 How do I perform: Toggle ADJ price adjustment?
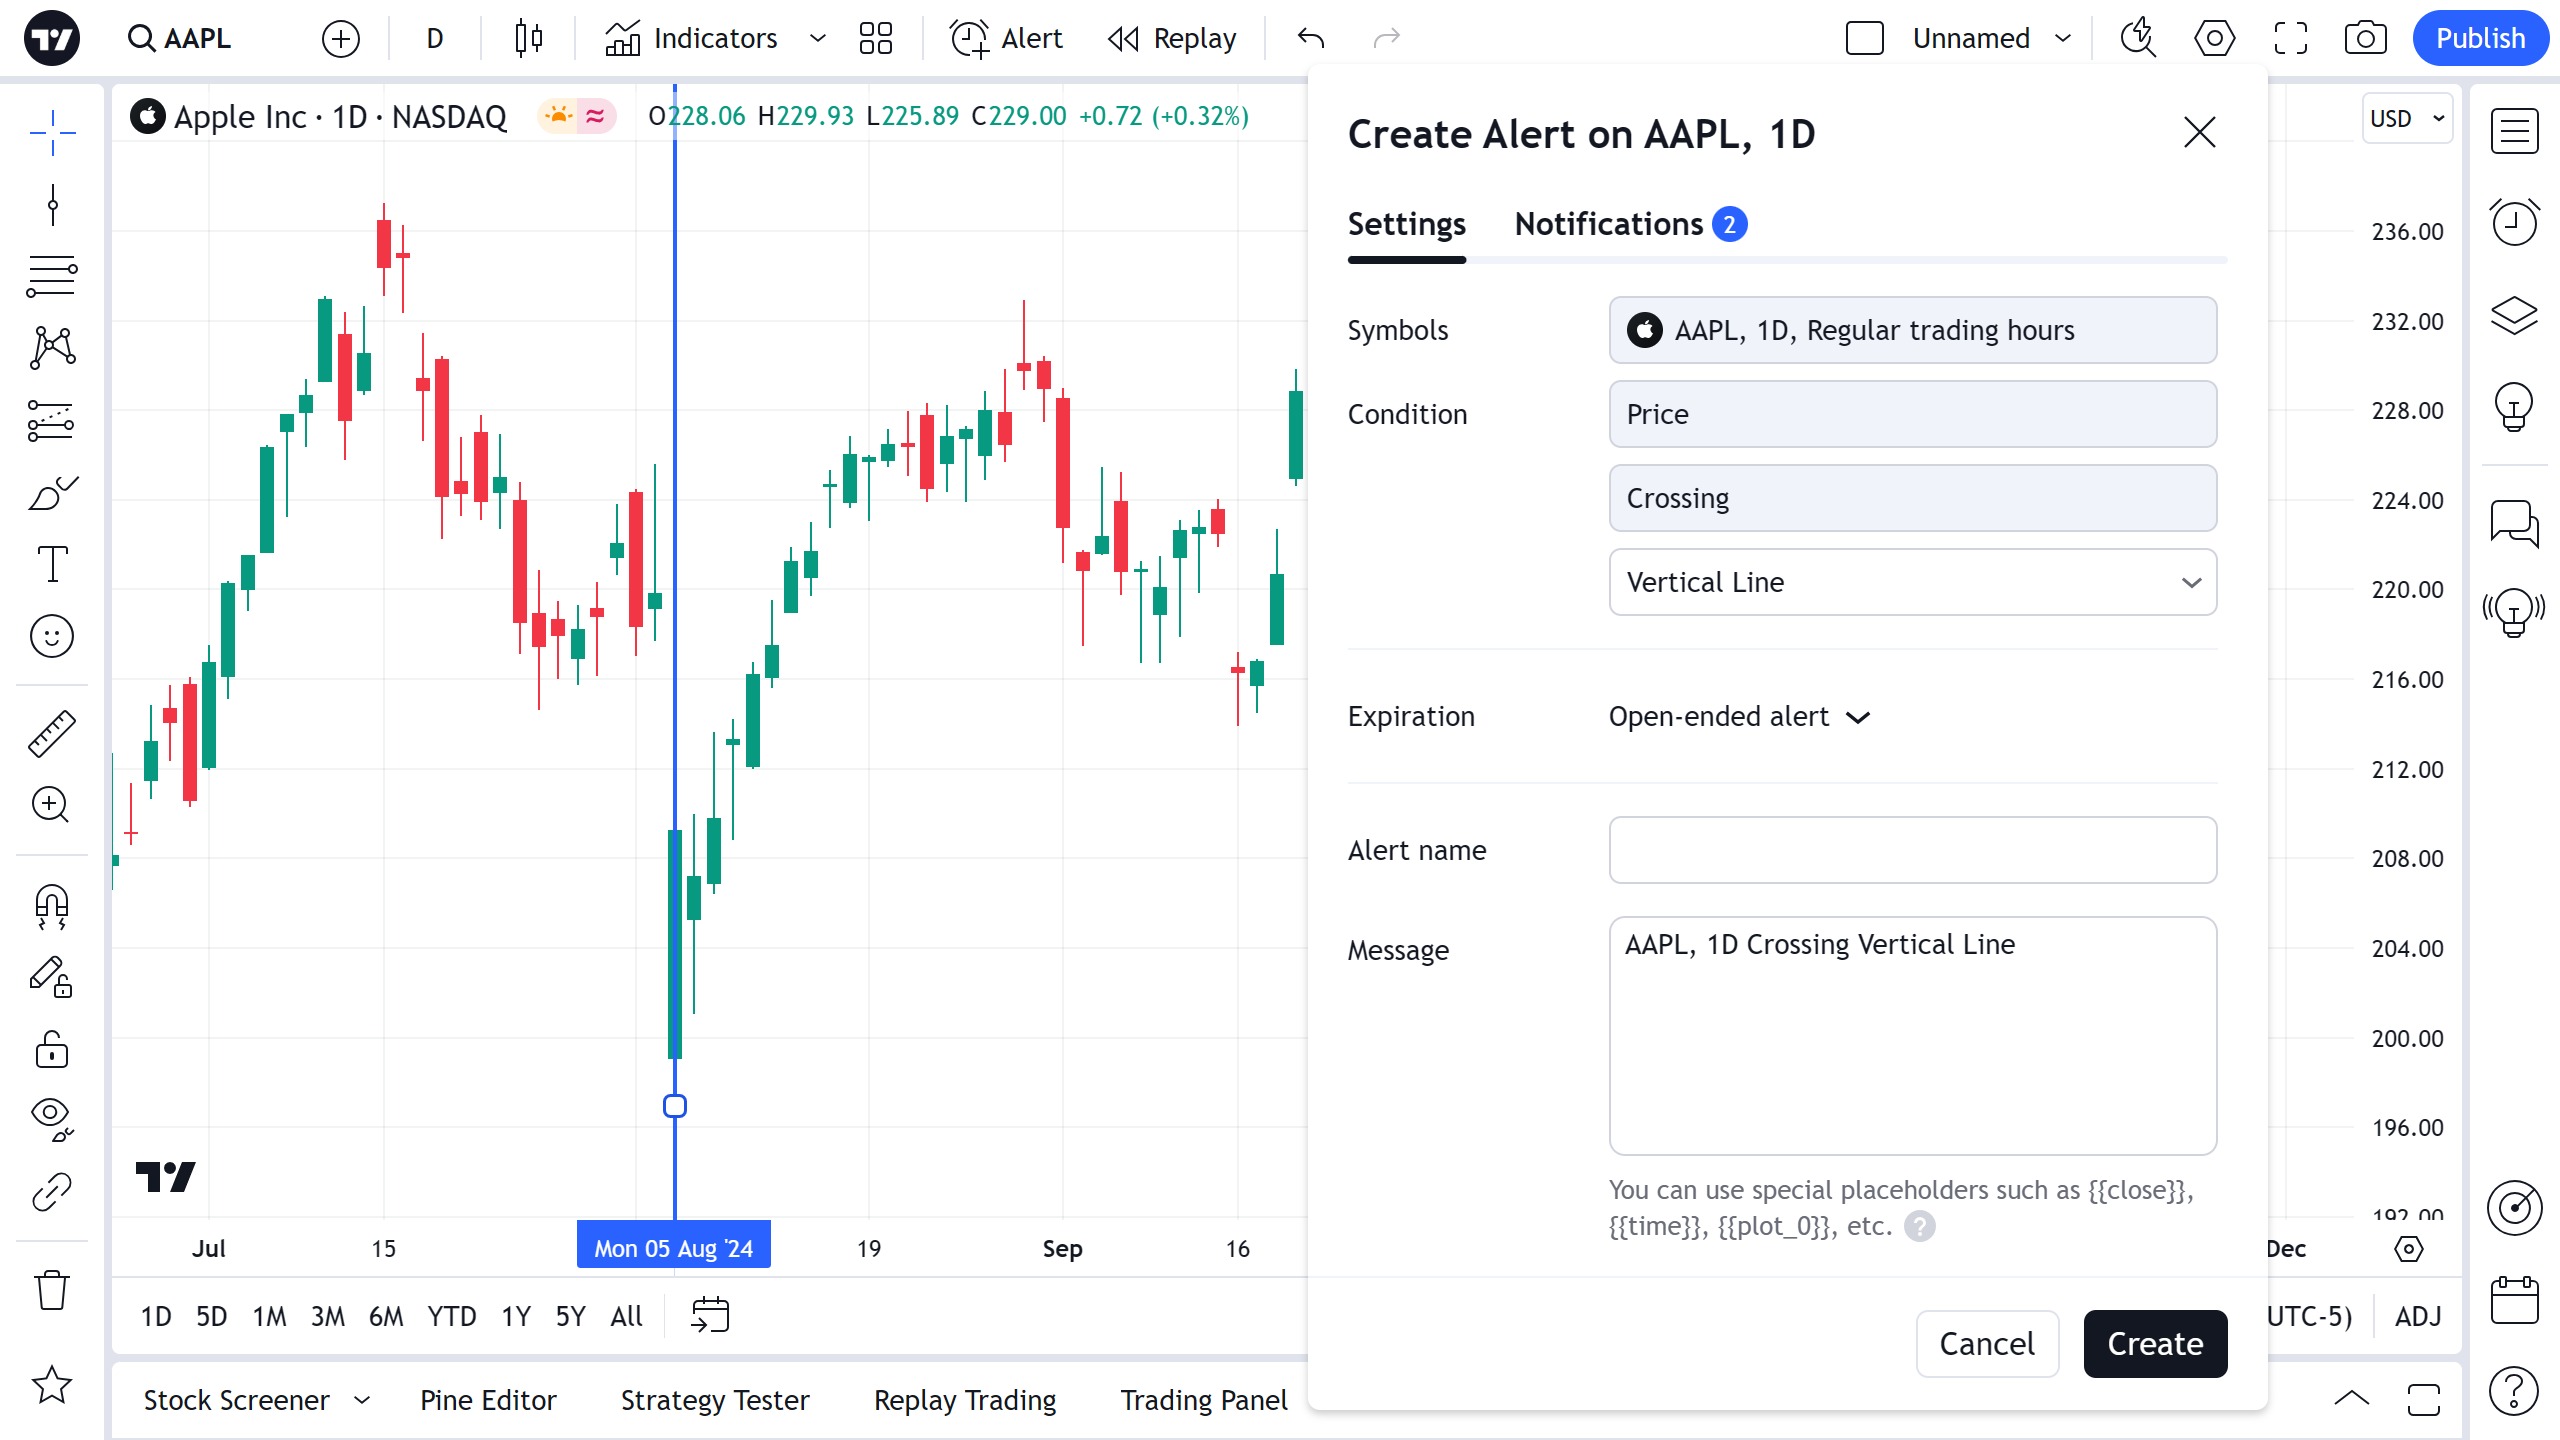(2418, 1316)
